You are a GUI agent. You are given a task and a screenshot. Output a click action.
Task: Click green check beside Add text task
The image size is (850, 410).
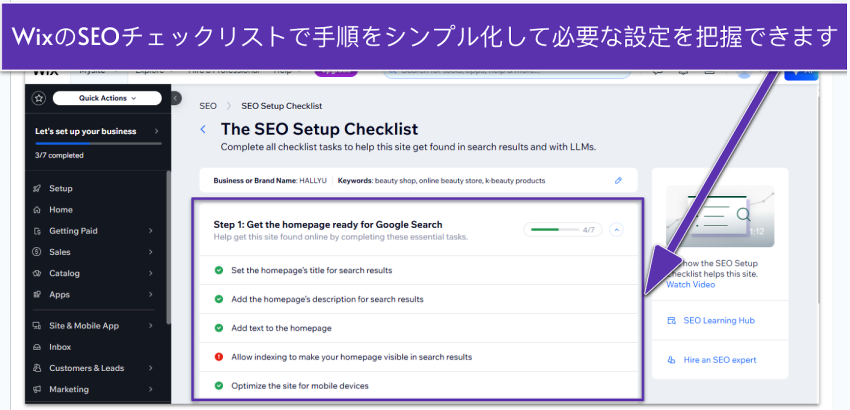218,328
